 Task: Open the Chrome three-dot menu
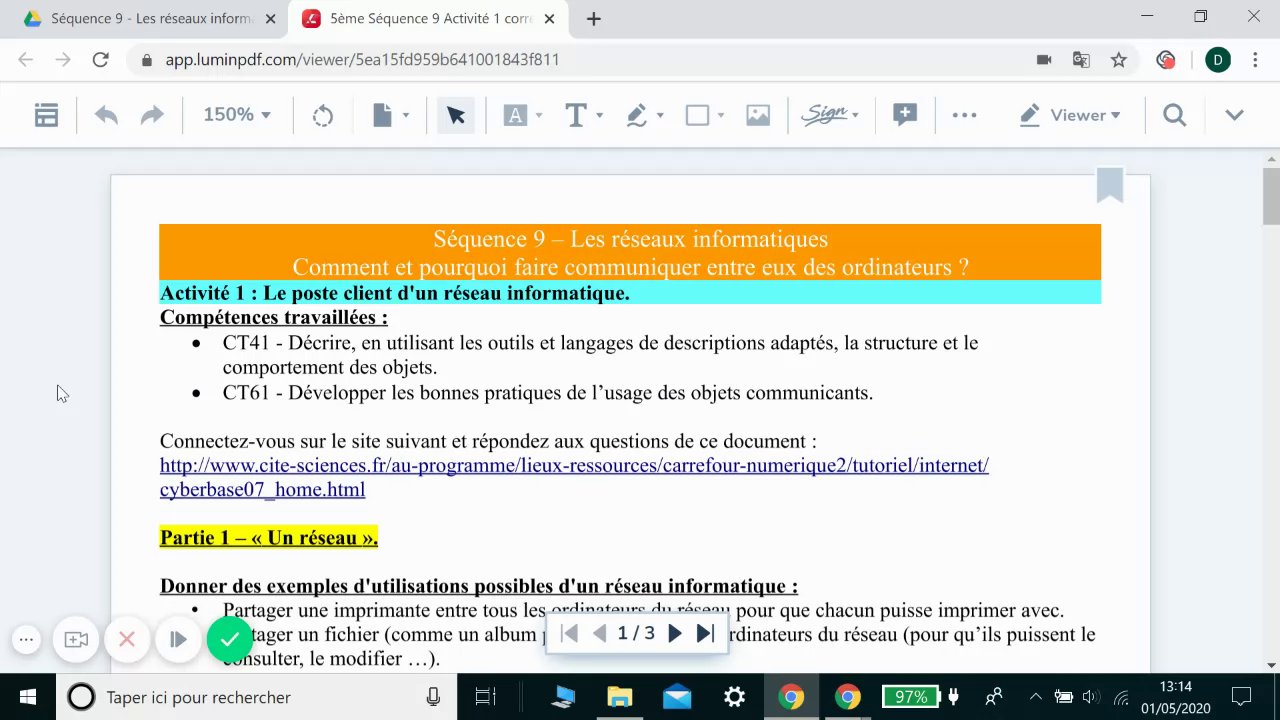click(x=1256, y=60)
